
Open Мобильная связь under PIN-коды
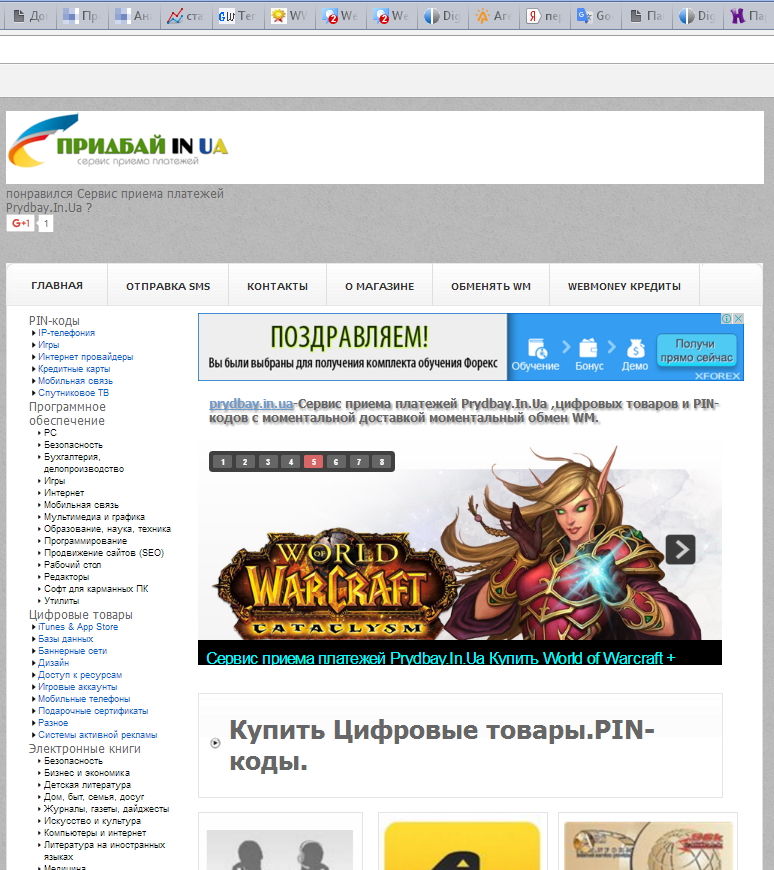[75, 381]
